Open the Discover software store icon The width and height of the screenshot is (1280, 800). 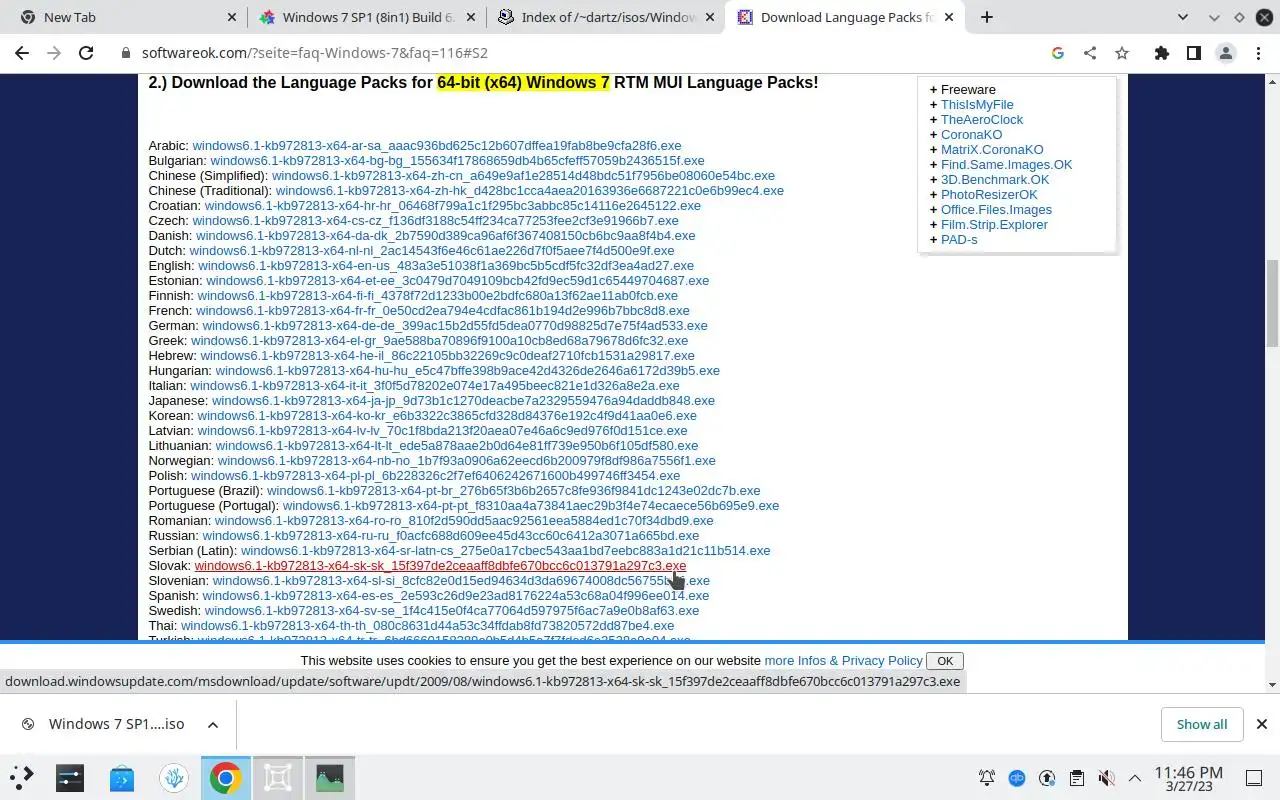point(122,777)
